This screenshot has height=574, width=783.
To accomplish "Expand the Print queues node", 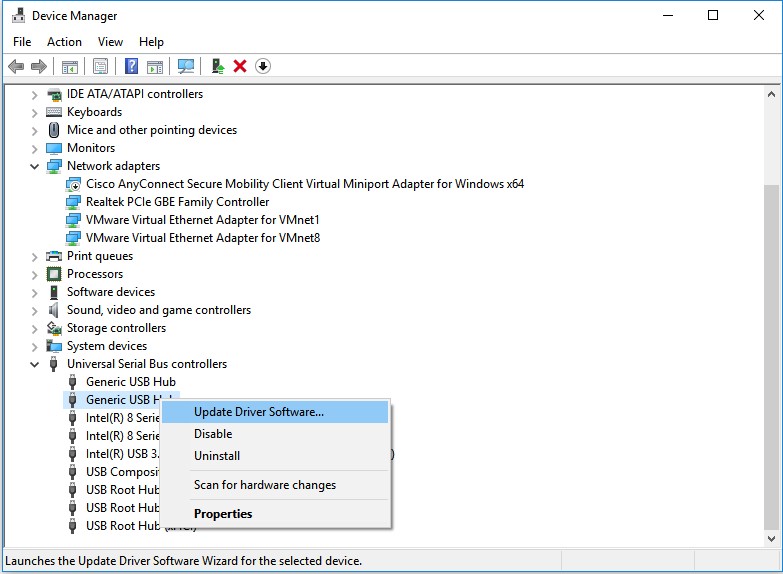I will pos(34,257).
